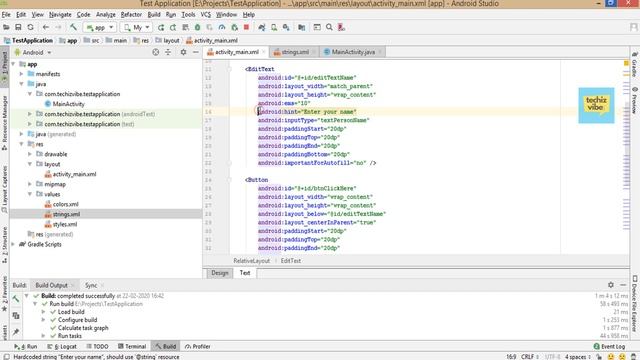Select colors.xml in values folder
The height and width of the screenshot is (360, 640).
tap(61, 204)
